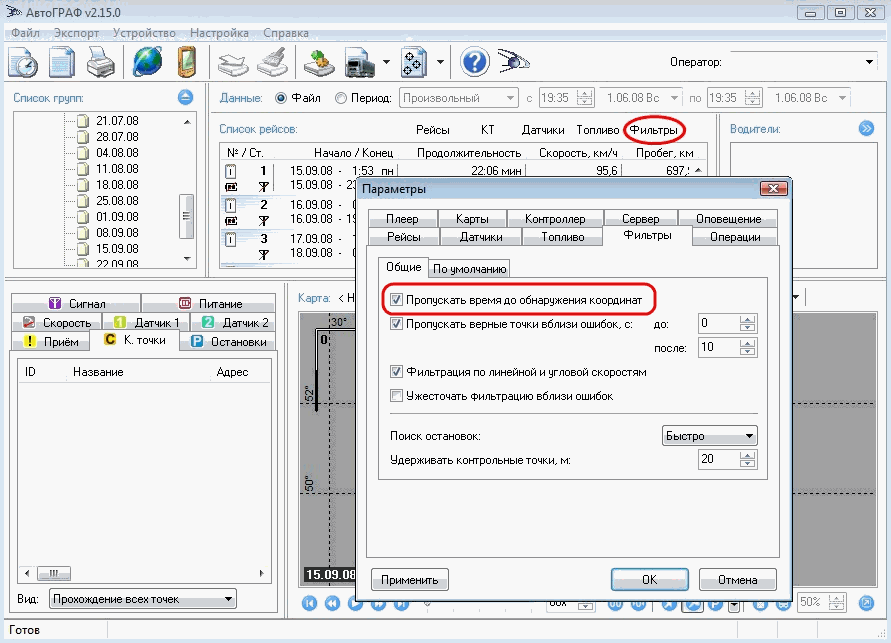891x643 pixels.
Task: Expand the Оператор dropdown list
Action: [868, 62]
